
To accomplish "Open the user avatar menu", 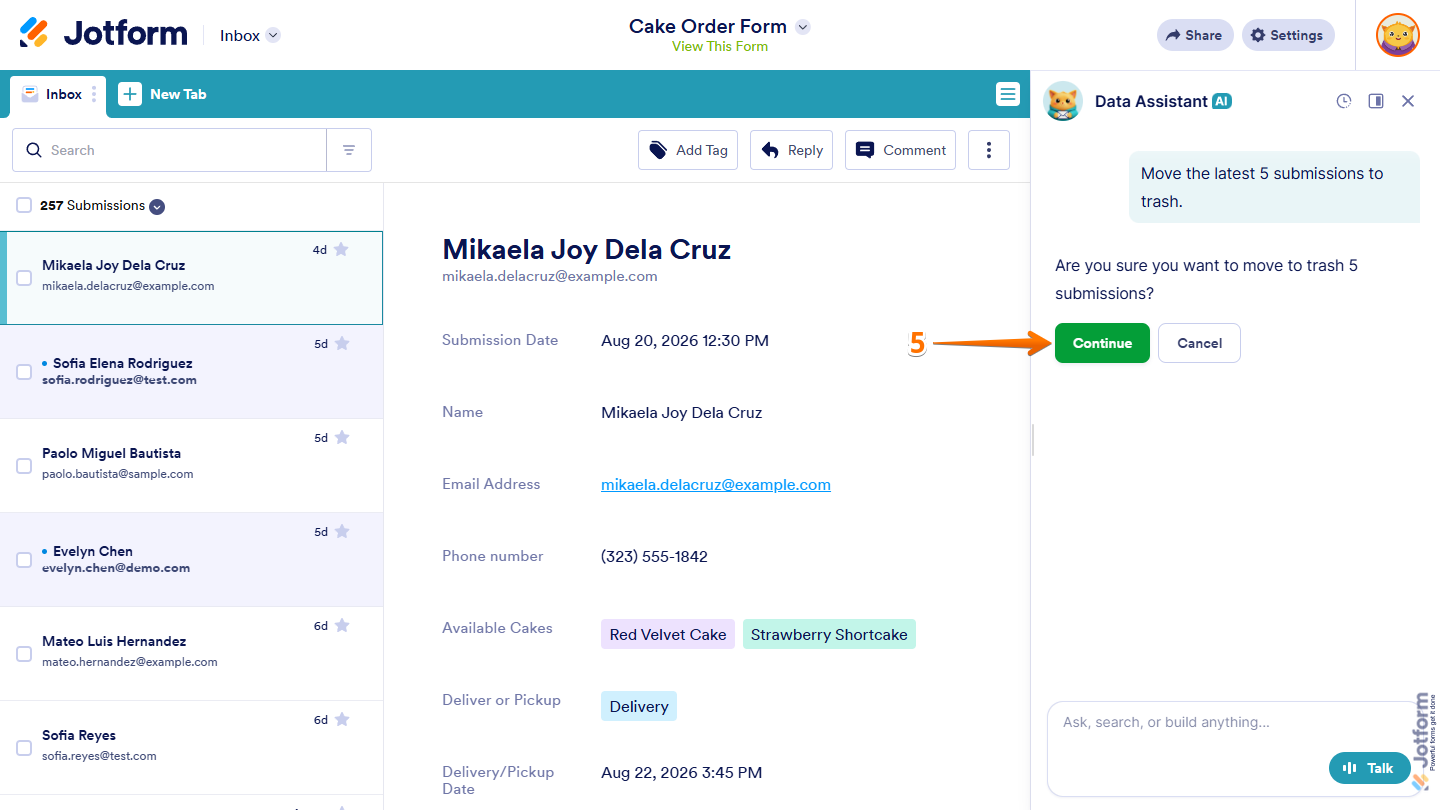I will [x=1397, y=35].
